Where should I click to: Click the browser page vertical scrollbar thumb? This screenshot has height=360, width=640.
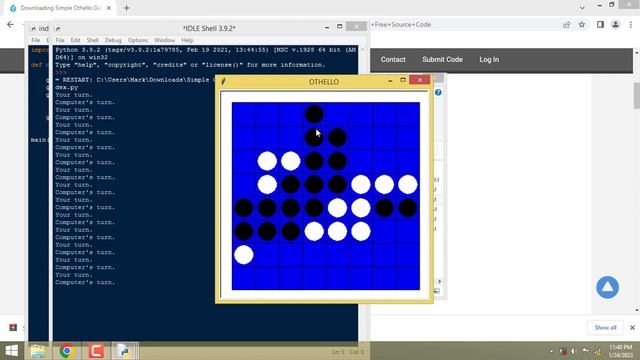(636, 96)
